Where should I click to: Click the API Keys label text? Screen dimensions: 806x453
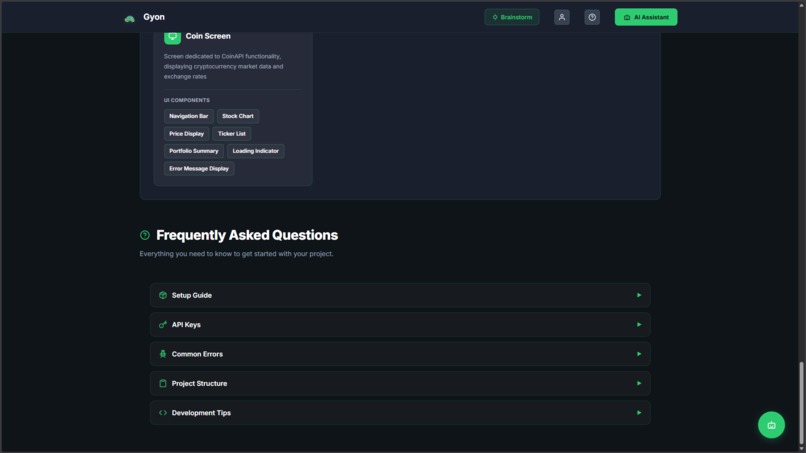(186, 324)
